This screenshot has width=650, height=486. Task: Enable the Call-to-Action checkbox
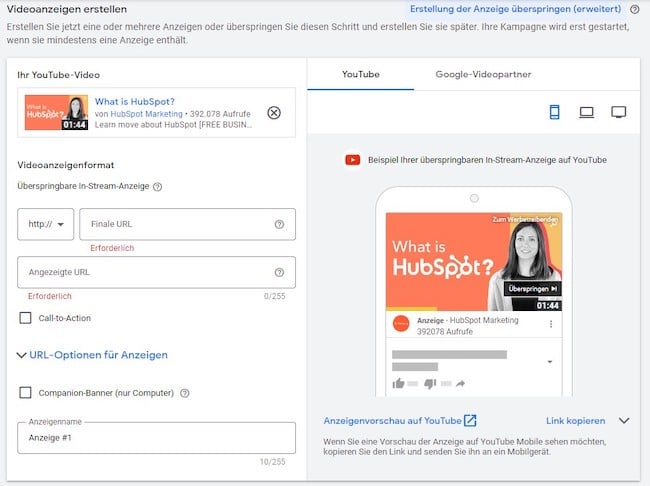pyautogui.click(x=25, y=318)
